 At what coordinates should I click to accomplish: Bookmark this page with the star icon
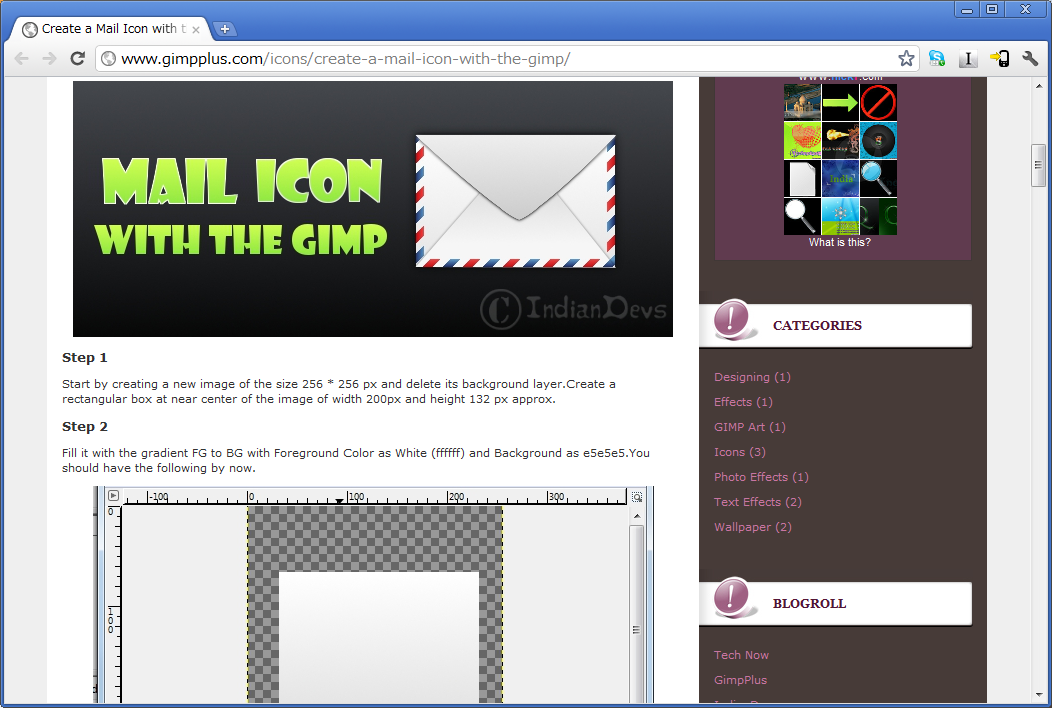(x=906, y=59)
